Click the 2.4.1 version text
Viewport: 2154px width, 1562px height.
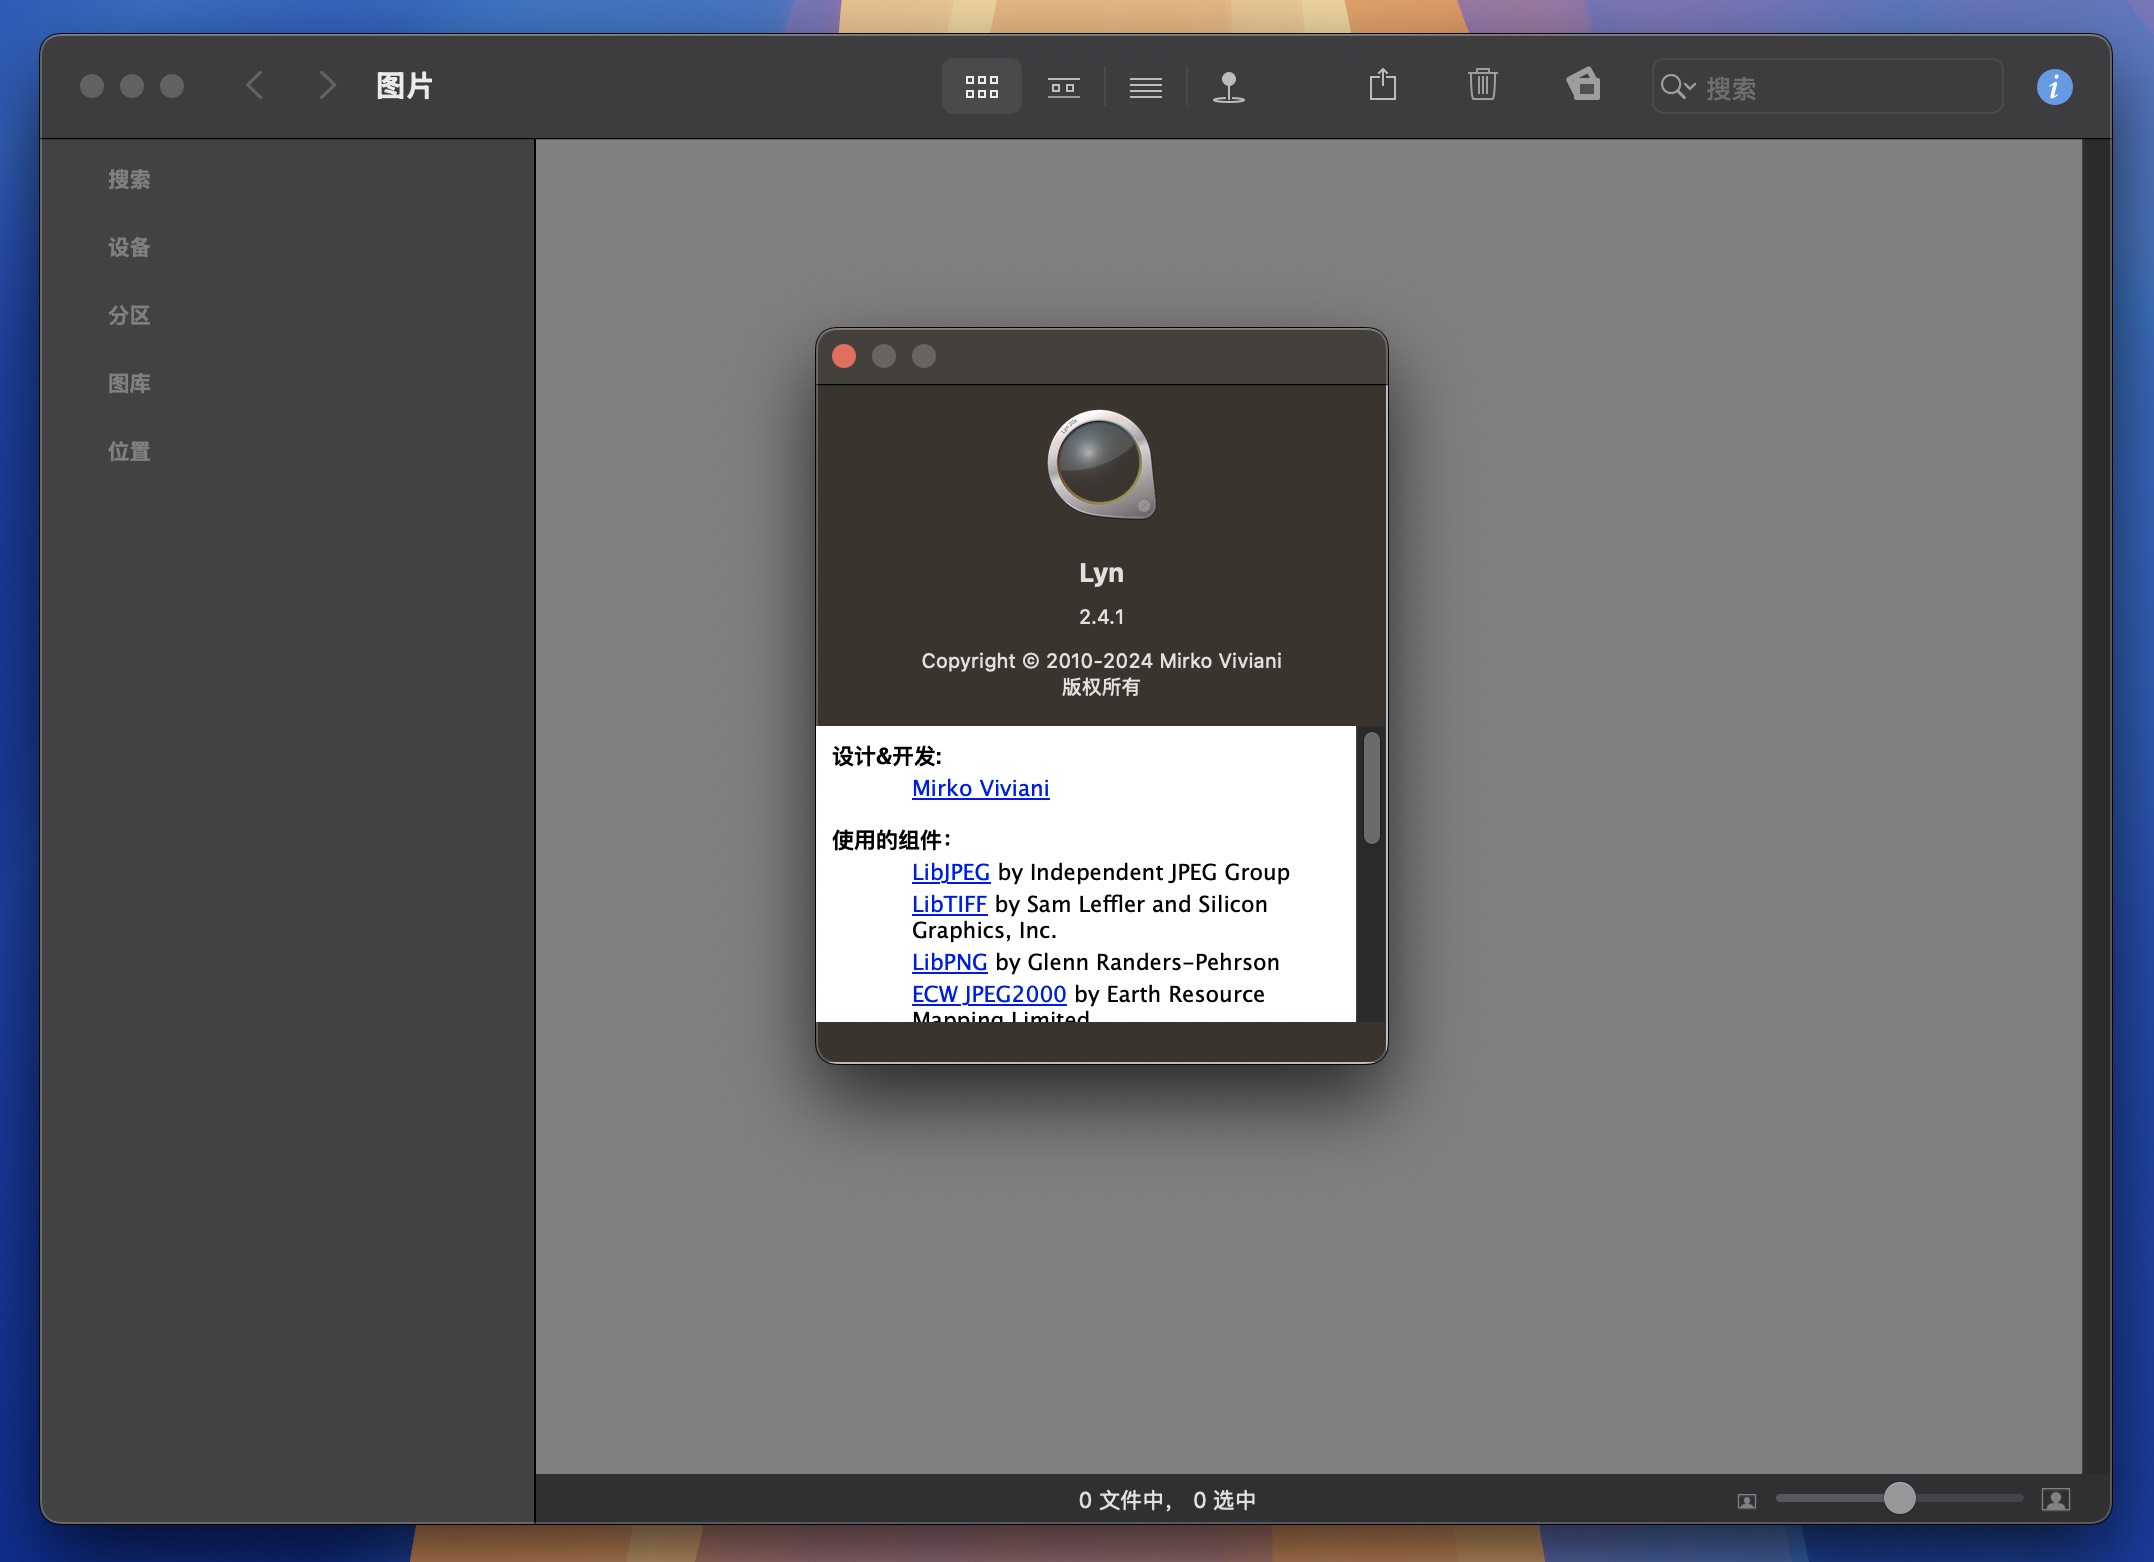[x=1101, y=617]
